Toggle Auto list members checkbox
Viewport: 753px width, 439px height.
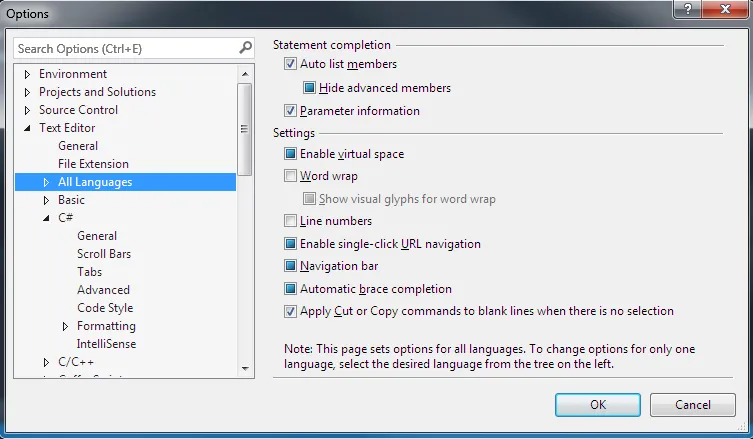pos(290,63)
